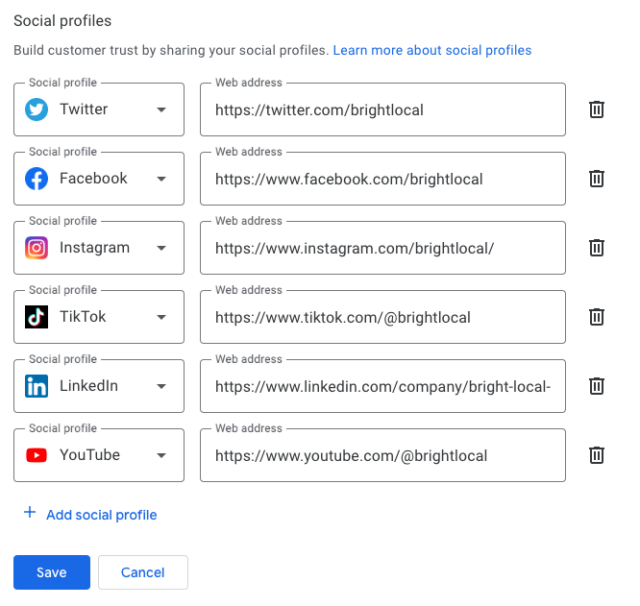
Task: Open the LinkedIn social profile dropdown
Action: (x=99, y=386)
